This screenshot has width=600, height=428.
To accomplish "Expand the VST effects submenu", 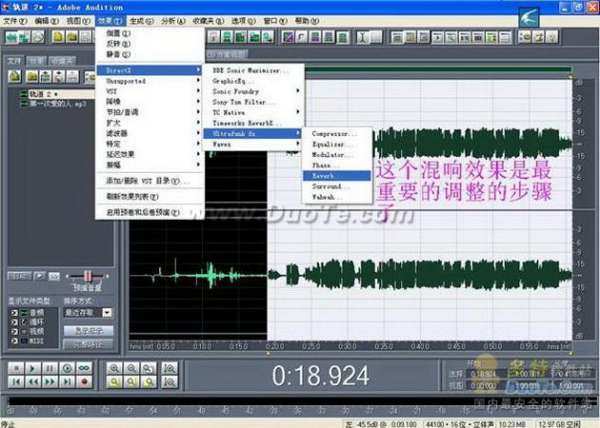I will tap(149, 91).
